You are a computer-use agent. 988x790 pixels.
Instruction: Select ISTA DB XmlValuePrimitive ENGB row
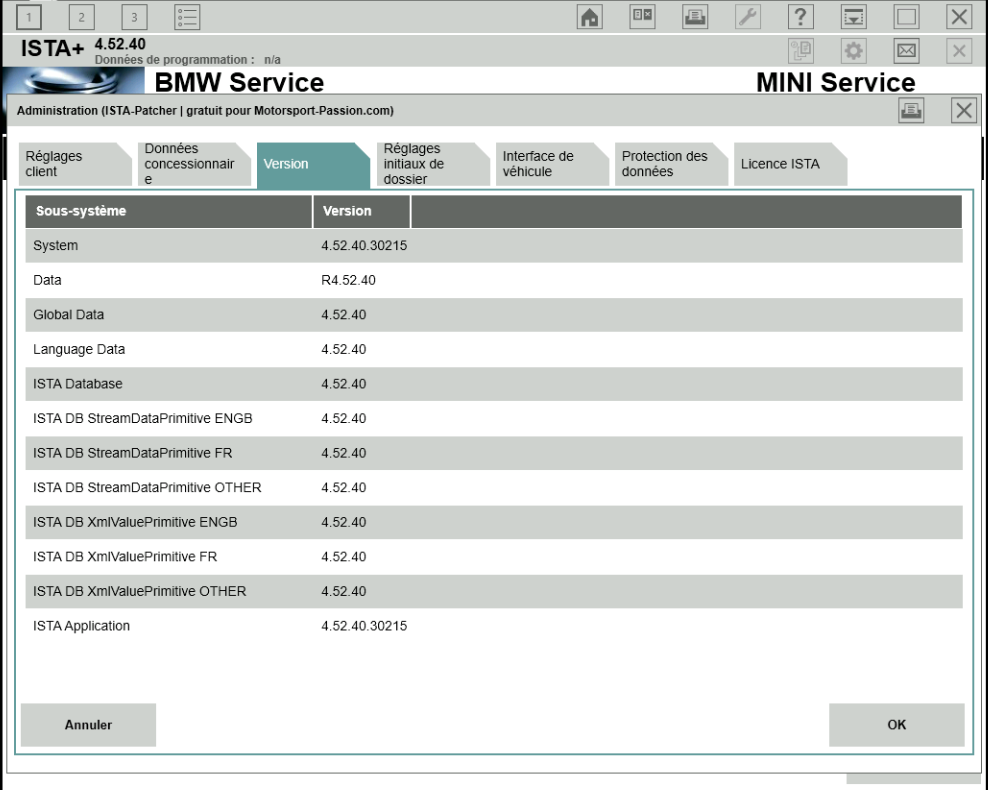pyautogui.click(x=494, y=522)
